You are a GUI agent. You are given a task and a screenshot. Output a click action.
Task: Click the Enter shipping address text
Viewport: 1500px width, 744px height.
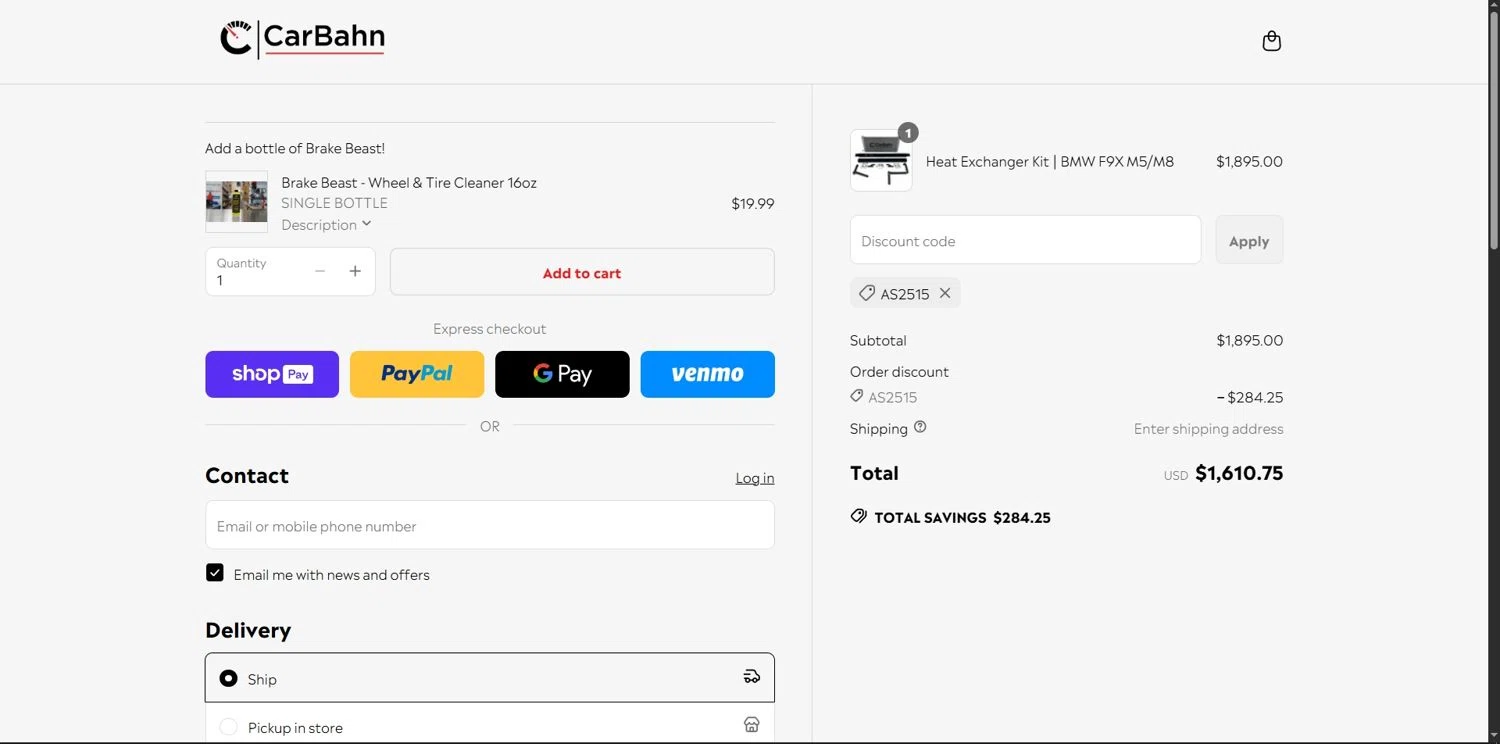[x=1208, y=428]
